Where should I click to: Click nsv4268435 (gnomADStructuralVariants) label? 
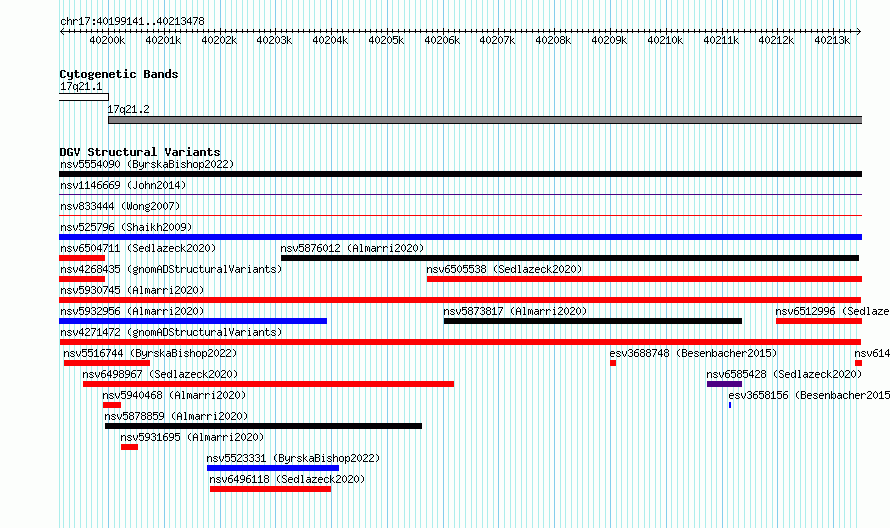[x=171, y=269]
